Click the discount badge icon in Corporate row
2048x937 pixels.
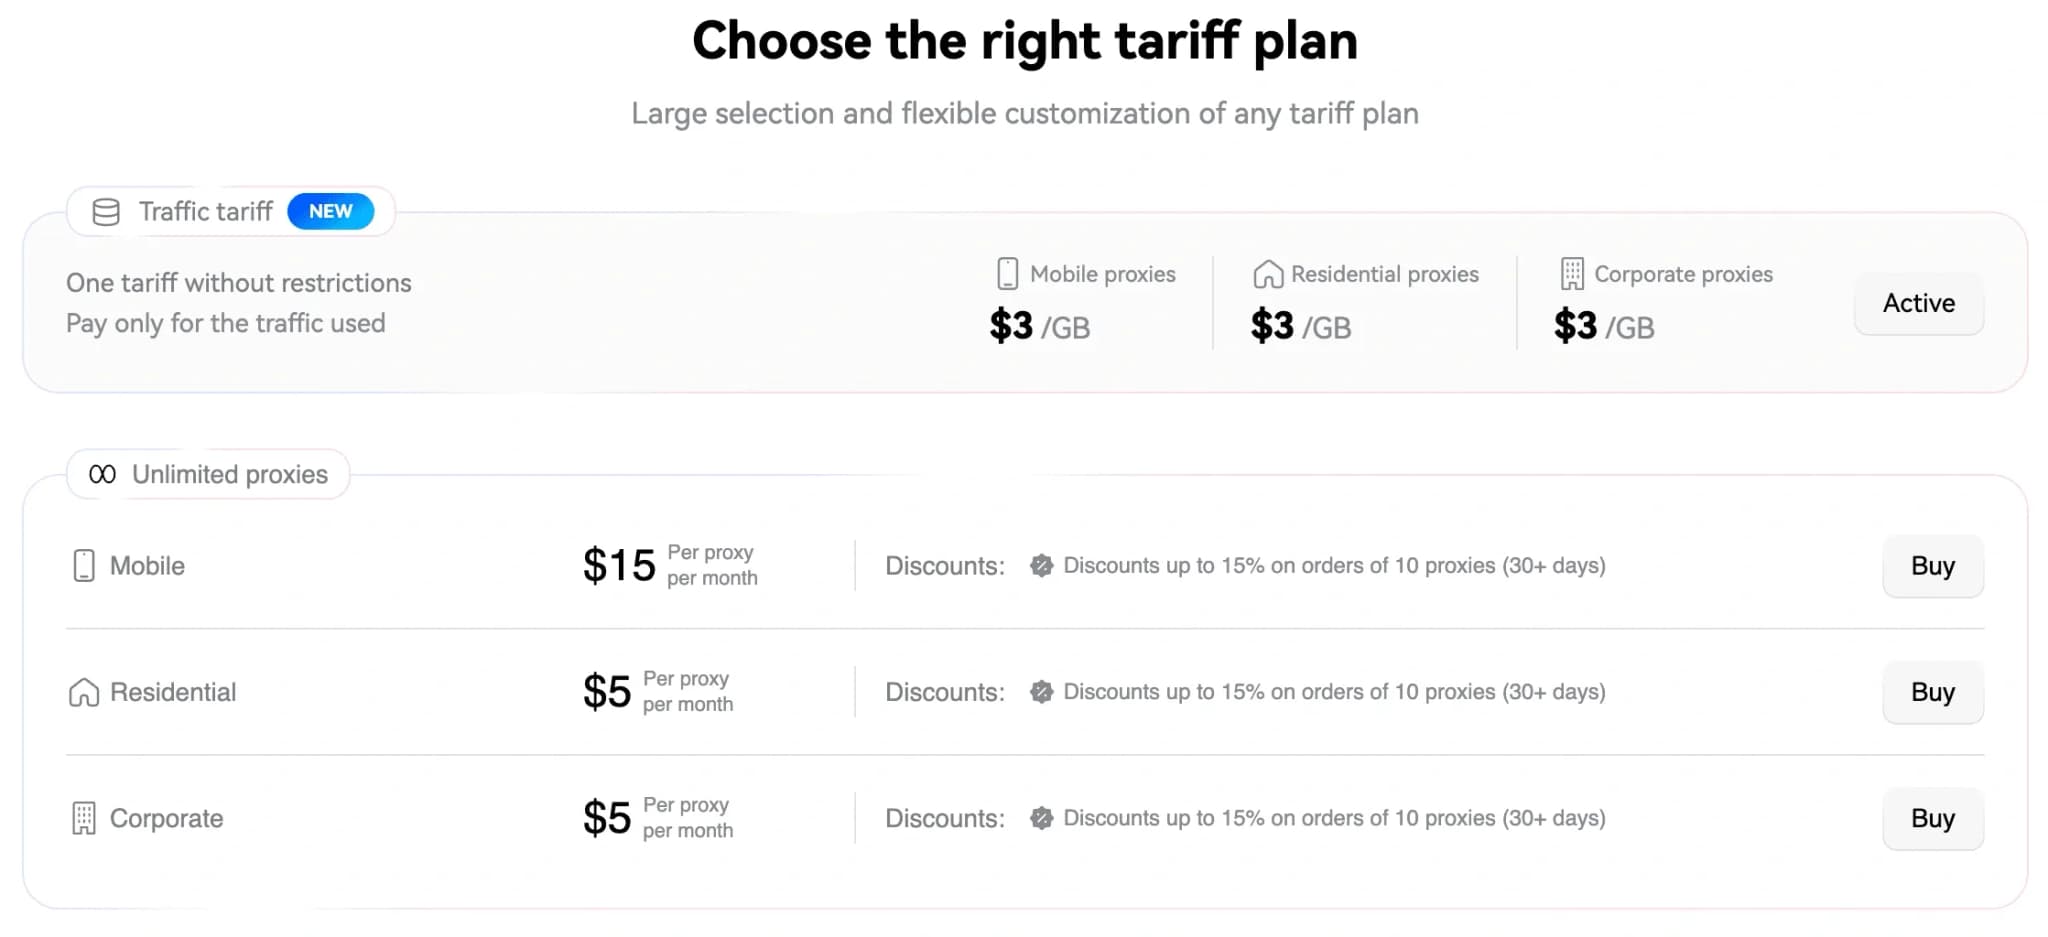(1041, 818)
